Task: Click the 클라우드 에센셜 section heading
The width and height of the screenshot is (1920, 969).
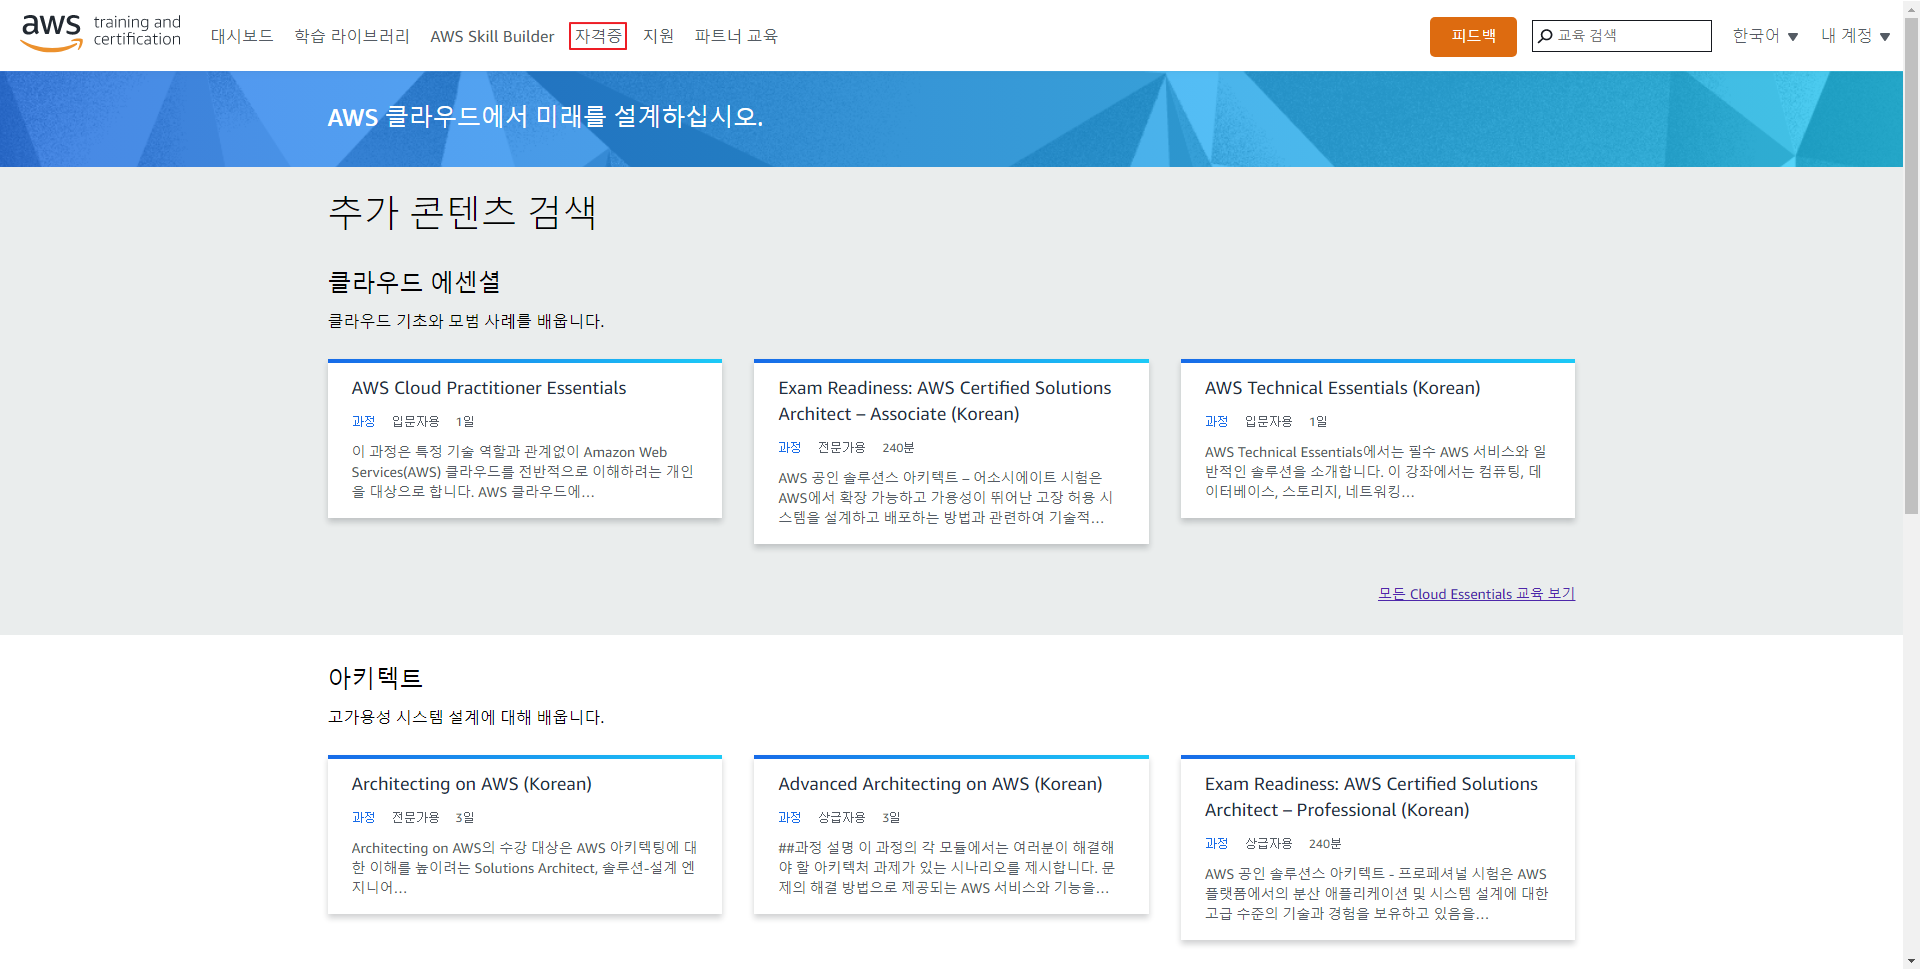Action: 414,282
